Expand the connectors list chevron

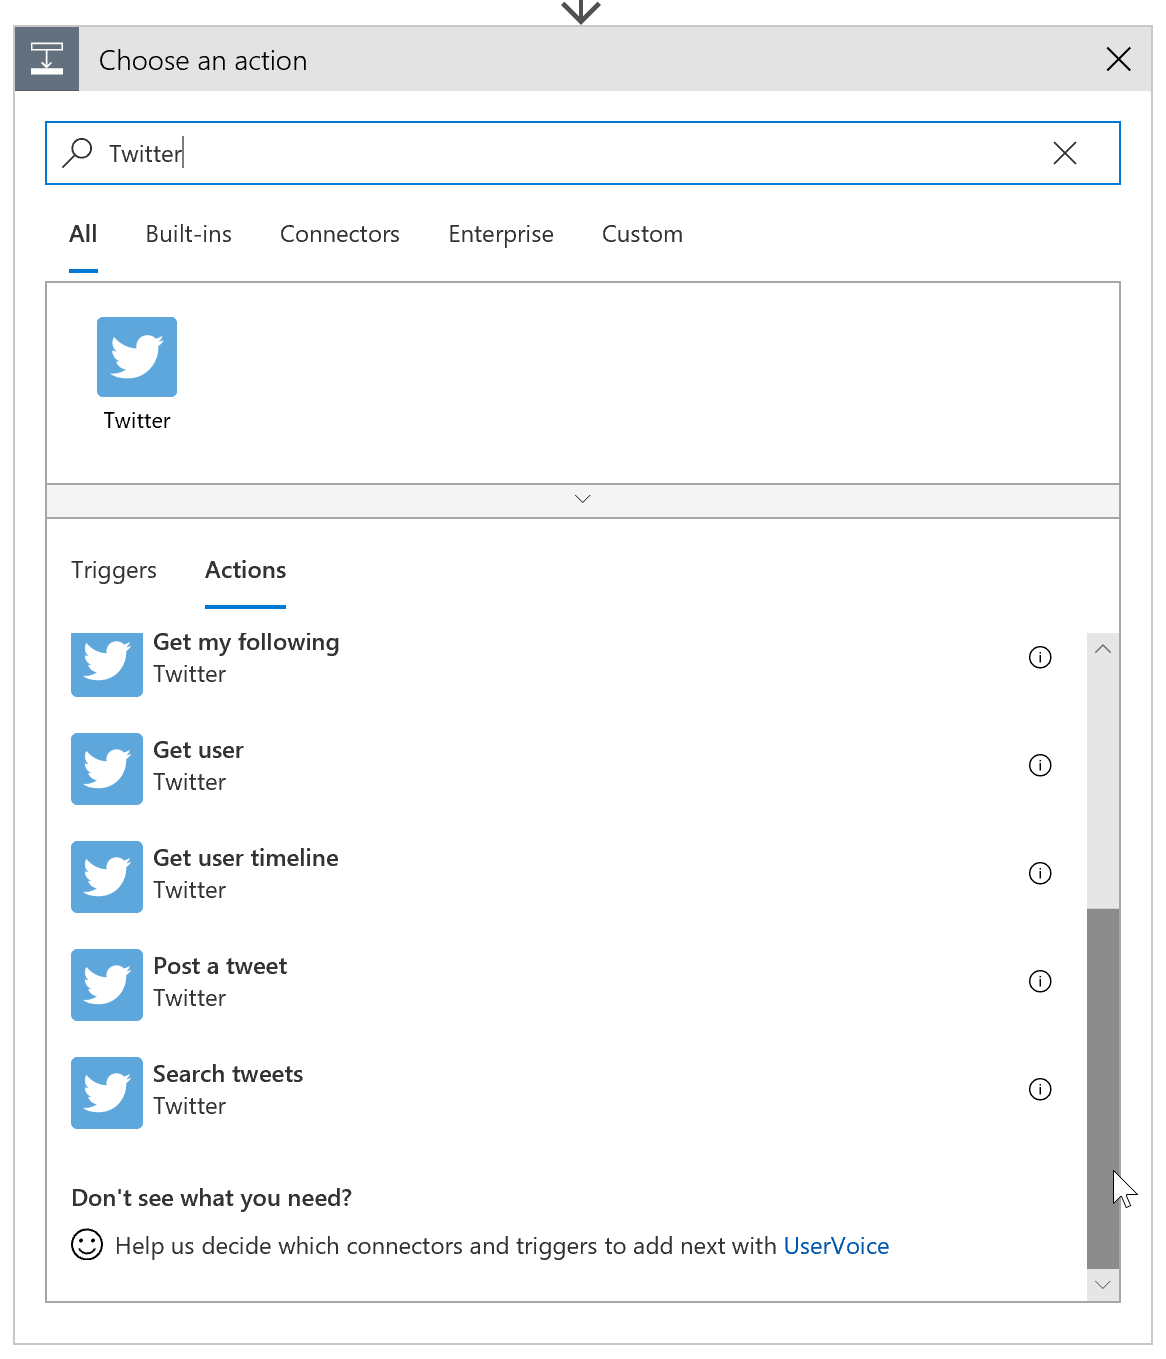(x=583, y=499)
